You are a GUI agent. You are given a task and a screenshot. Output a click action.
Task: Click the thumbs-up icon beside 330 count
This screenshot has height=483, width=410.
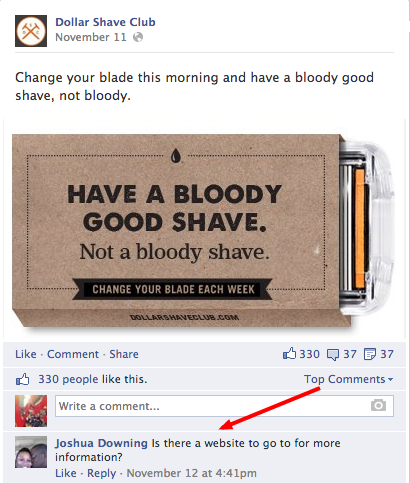pyautogui.click(x=289, y=354)
